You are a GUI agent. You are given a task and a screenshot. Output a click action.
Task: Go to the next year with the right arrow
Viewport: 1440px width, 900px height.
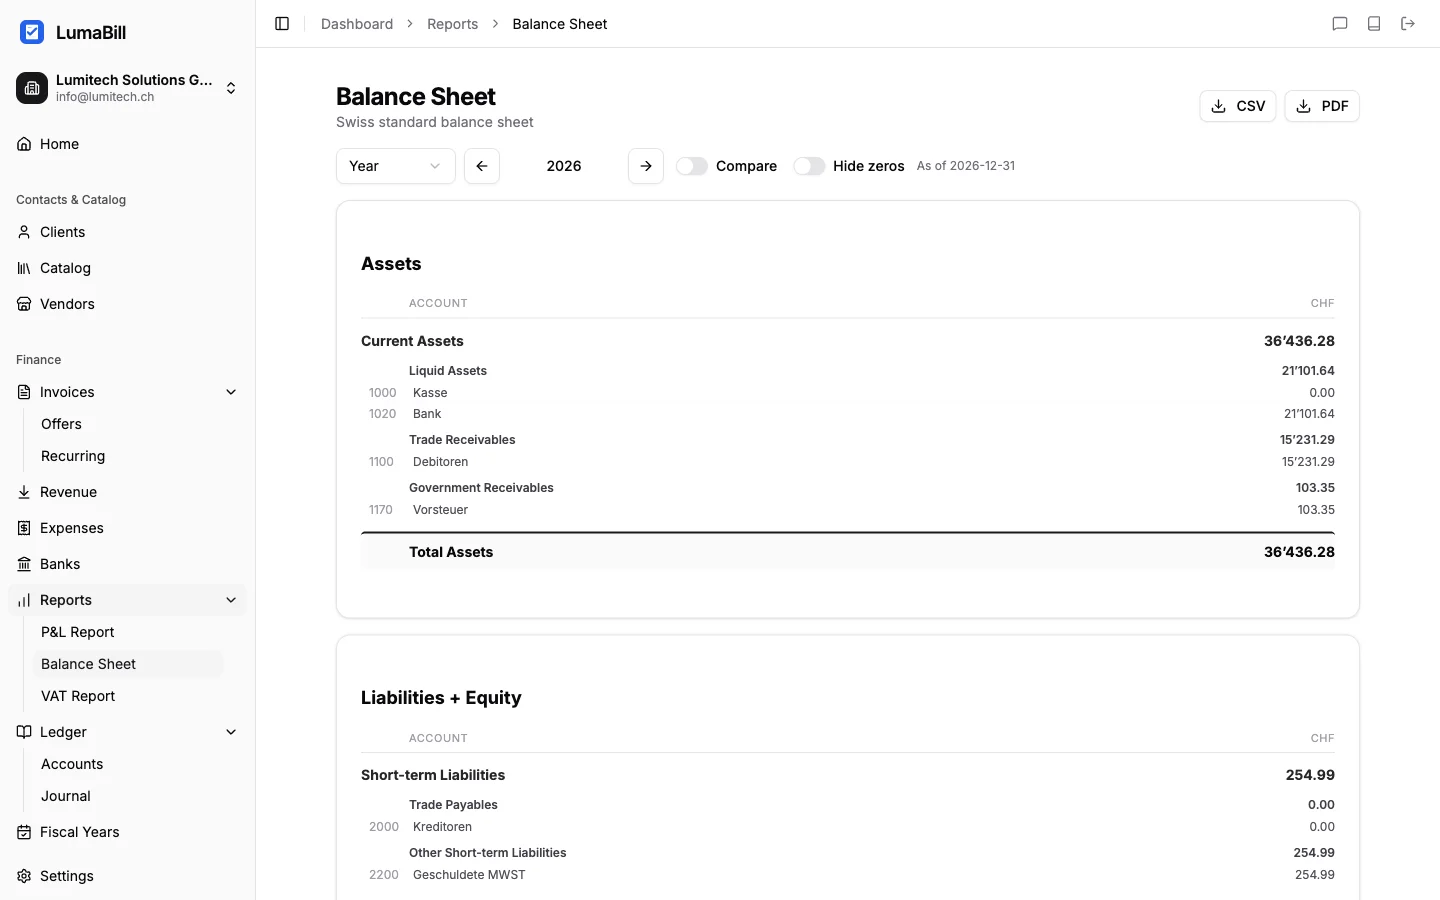click(x=645, y=166)
